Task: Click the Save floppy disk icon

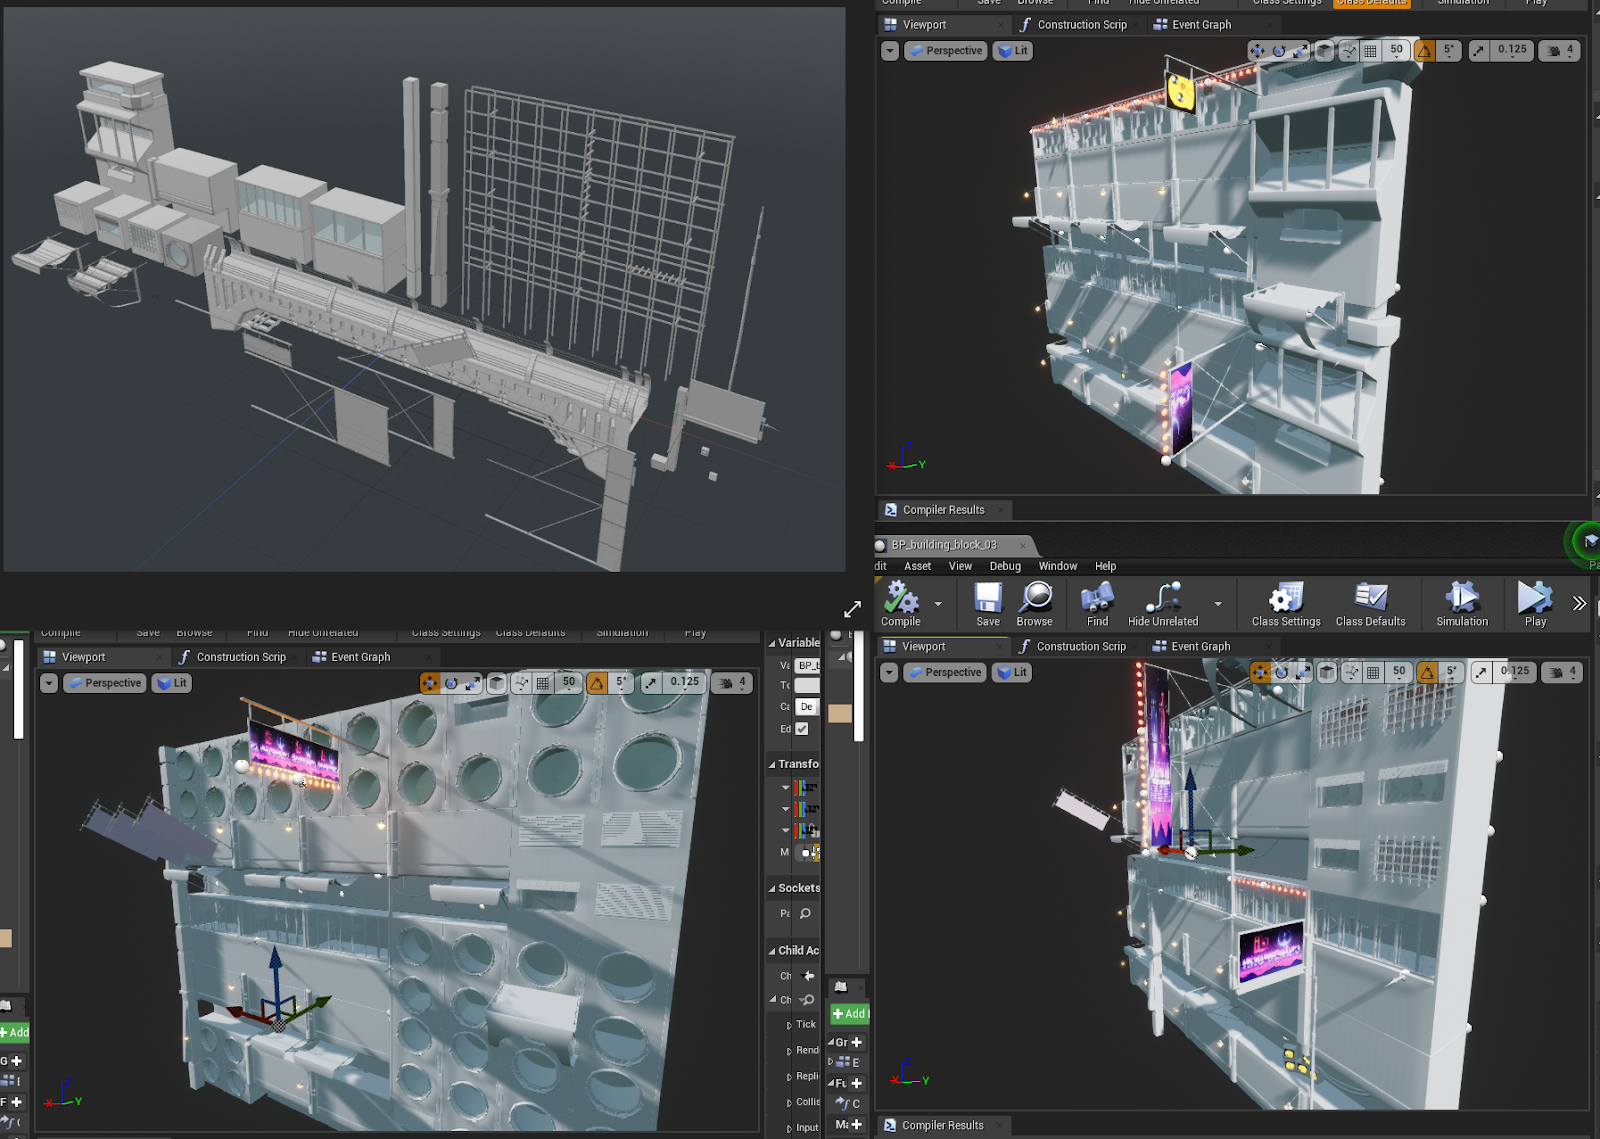Action: click(x=988, y=598)
